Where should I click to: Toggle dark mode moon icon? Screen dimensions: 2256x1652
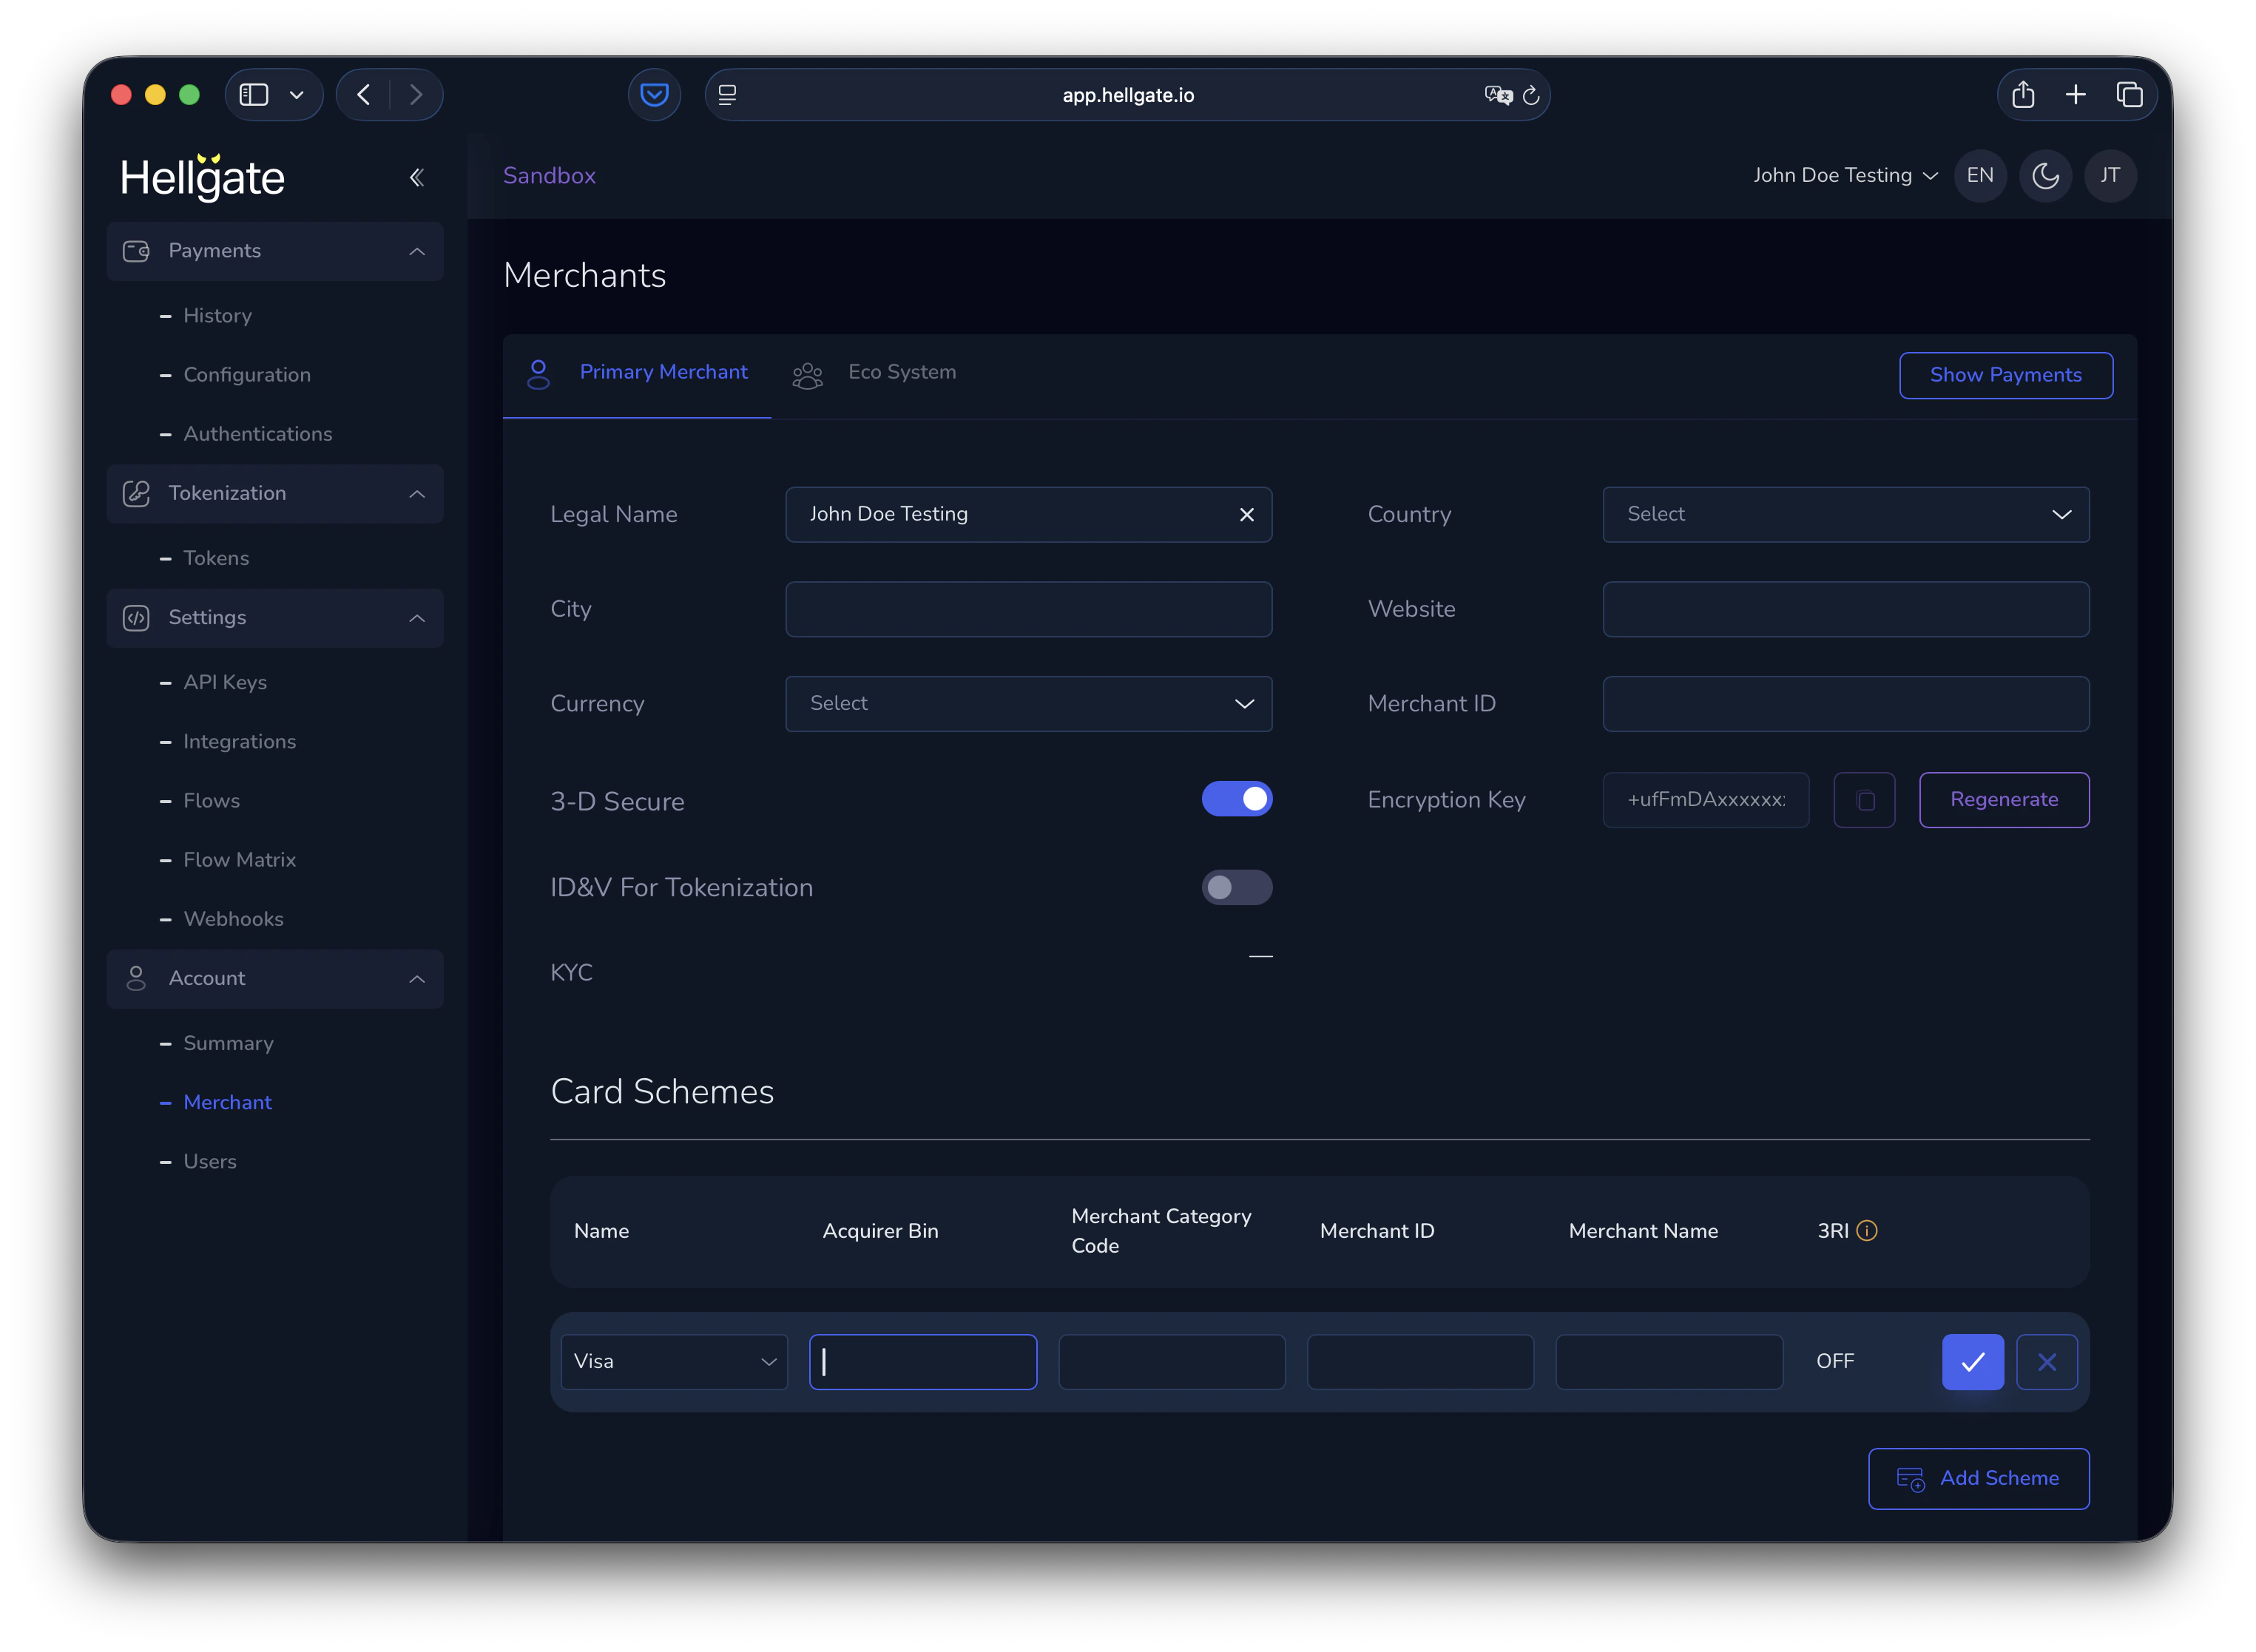(2045, 176)
